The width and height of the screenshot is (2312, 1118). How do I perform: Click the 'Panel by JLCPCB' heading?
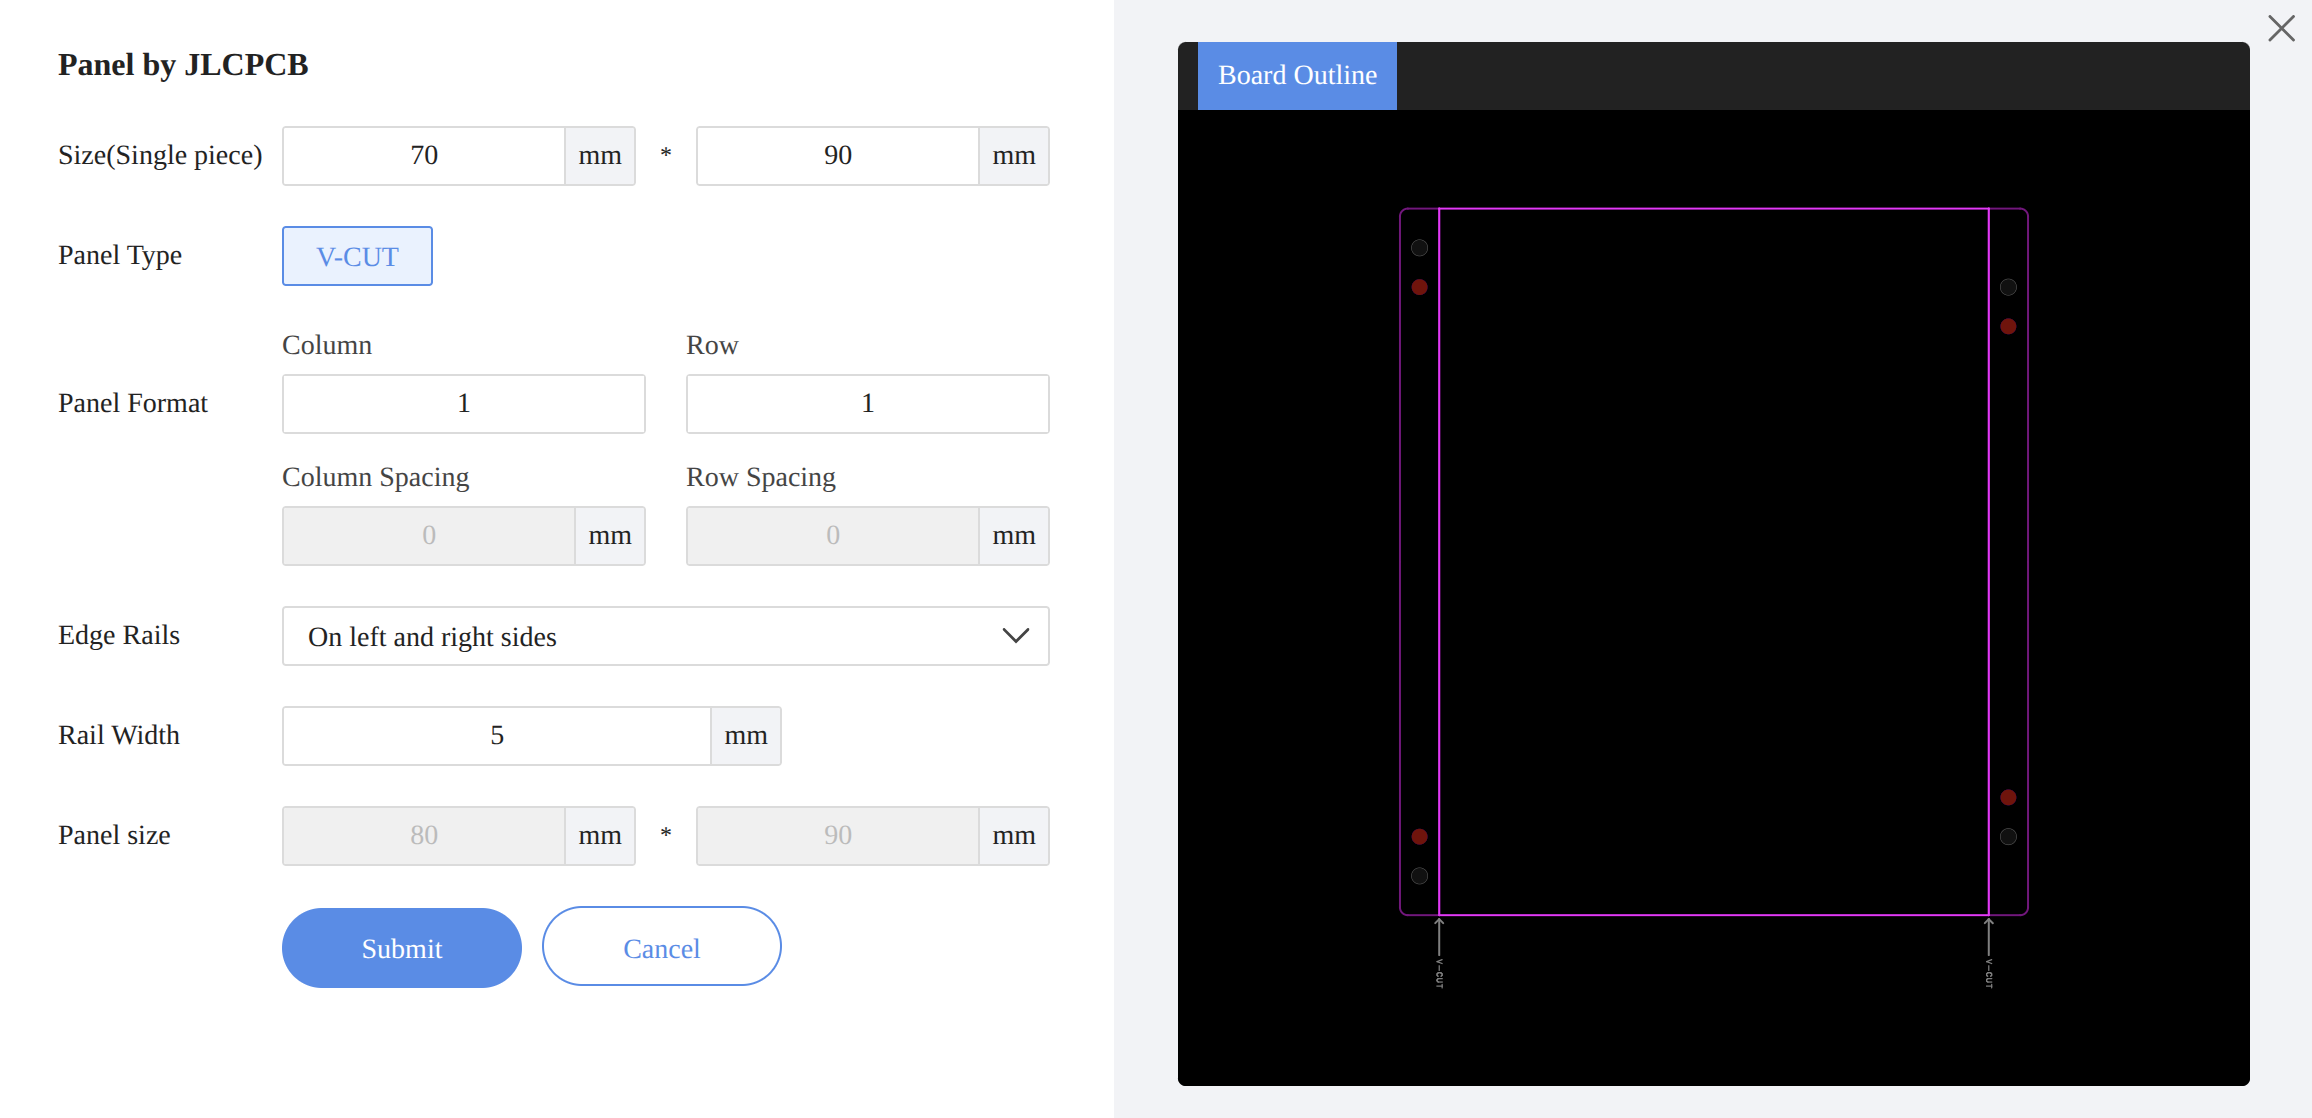[x=183, y=65]
